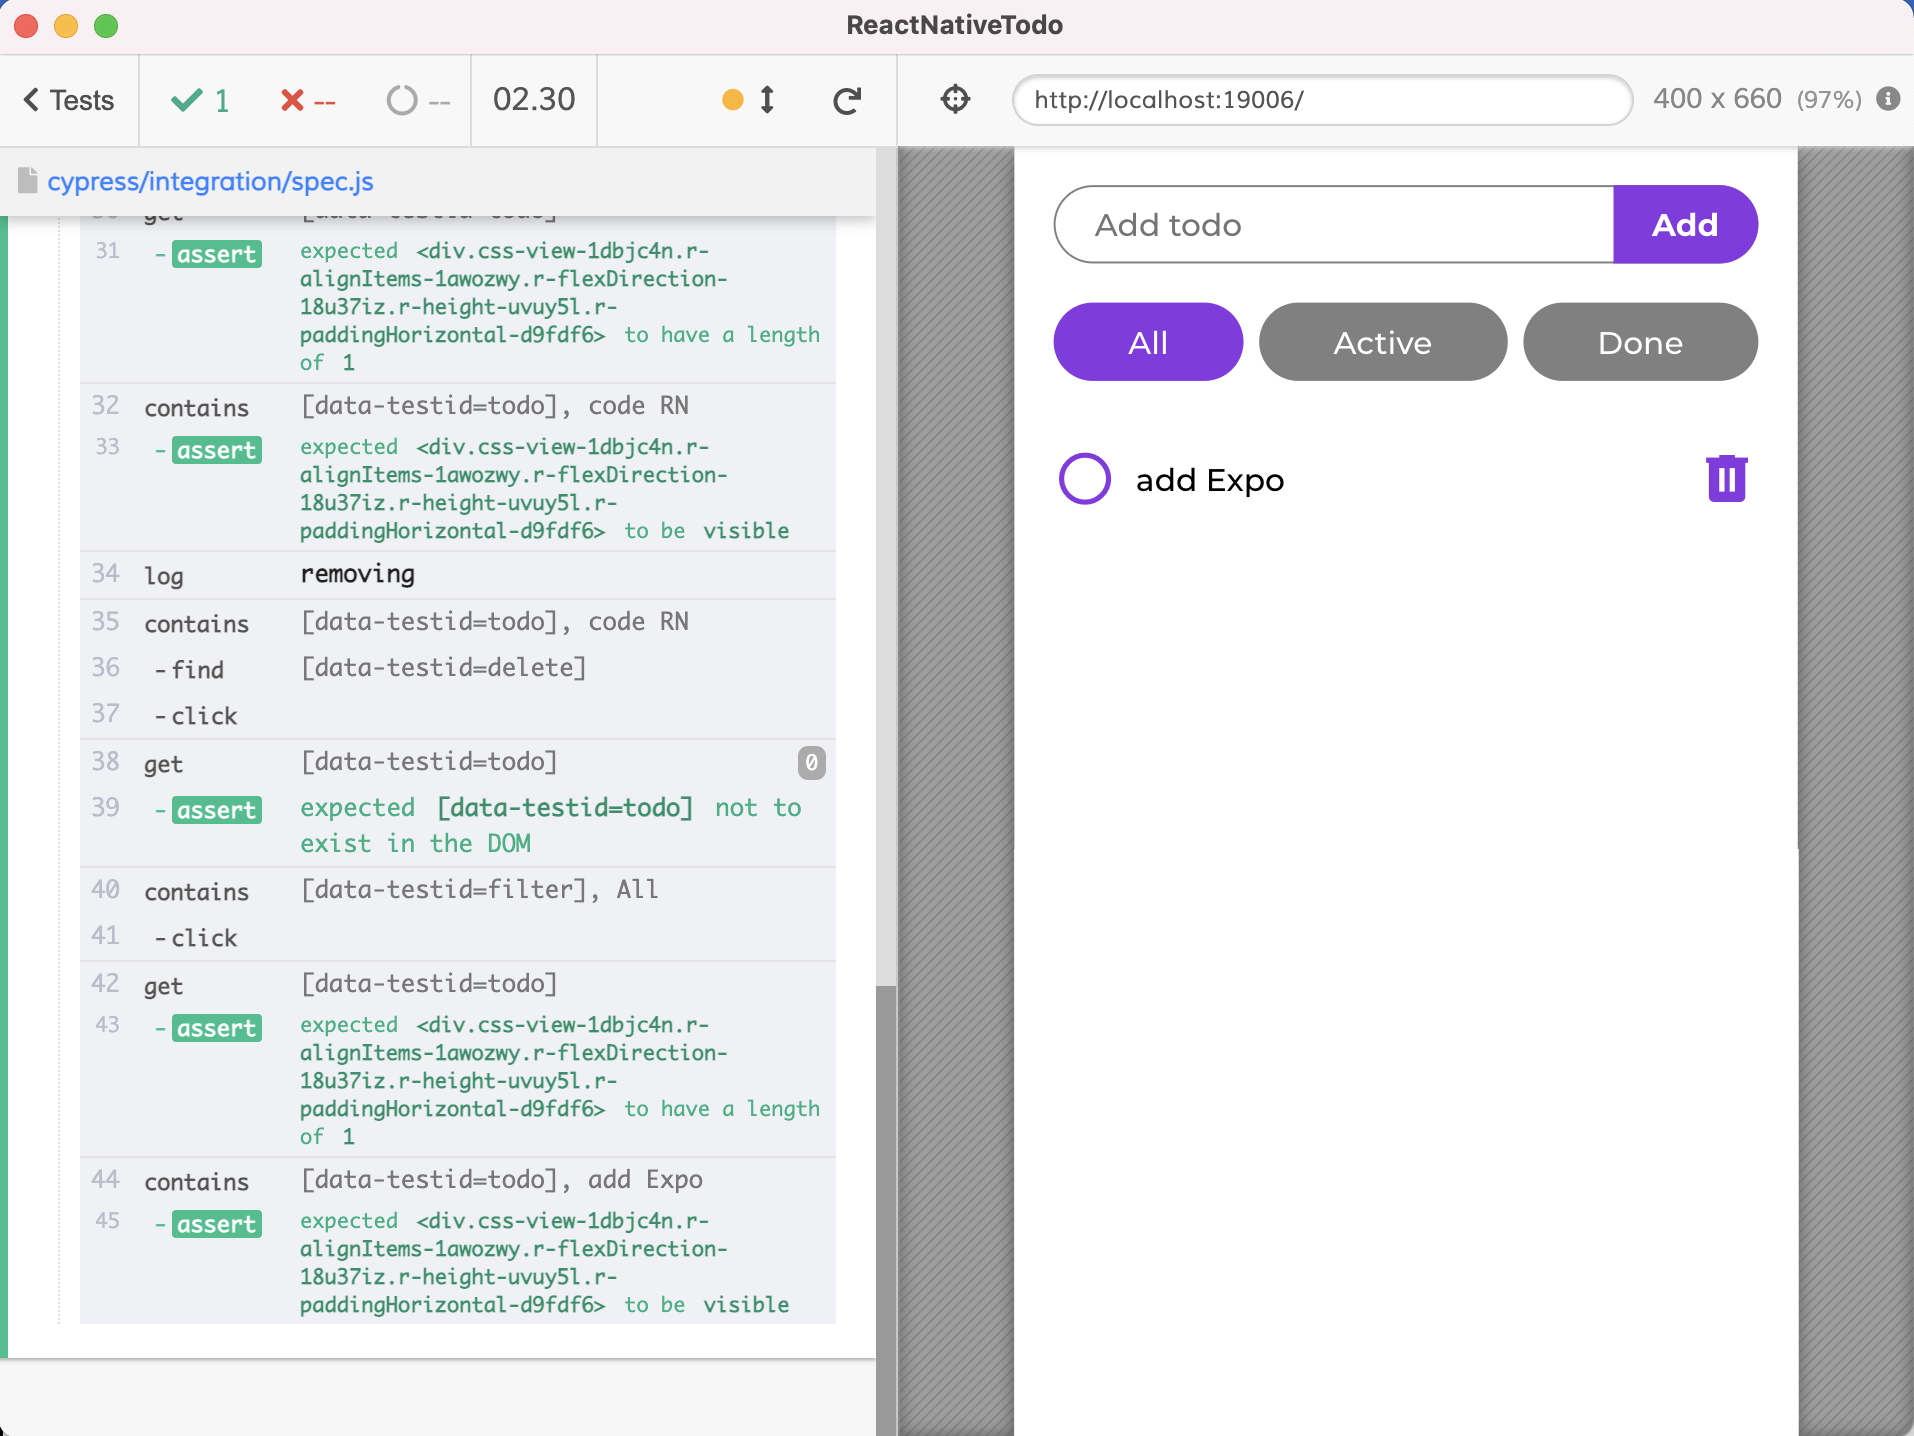
Task: Rerun tests with the reload icon
Action: coord(847,100)
